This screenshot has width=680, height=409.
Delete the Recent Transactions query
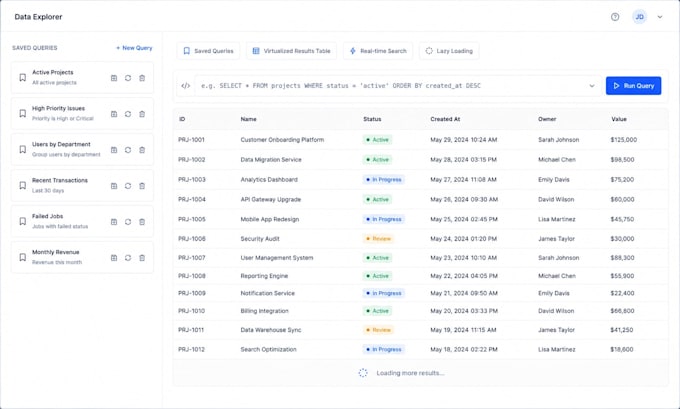(x=142, y=186)
